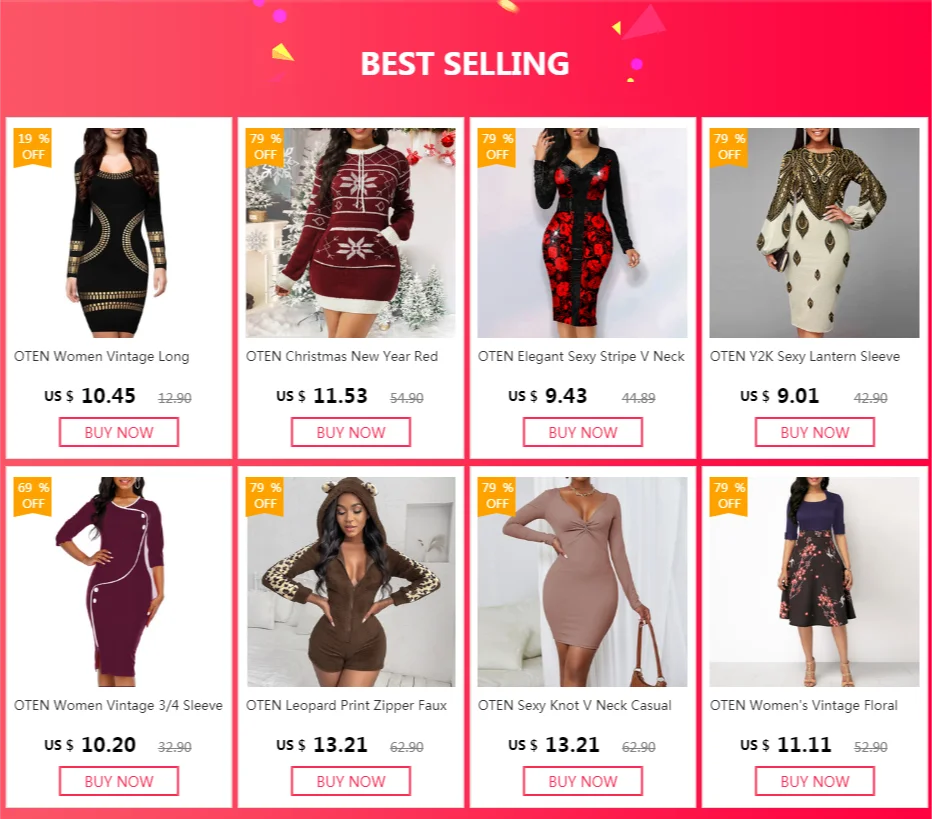Click the US $10.20 price on maroon dress
This screenshot has width=932, height=819.
90,745
